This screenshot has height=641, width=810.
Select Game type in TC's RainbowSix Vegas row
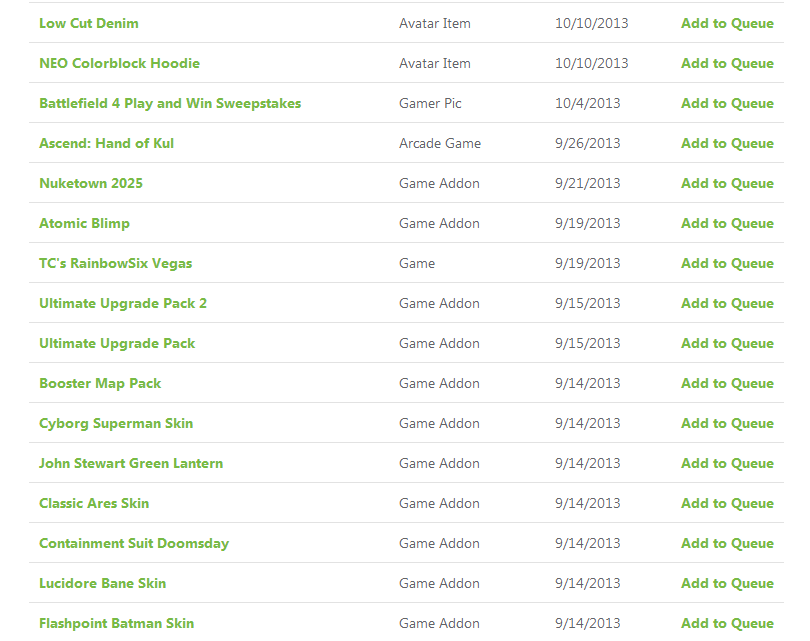tap(417, 263)
